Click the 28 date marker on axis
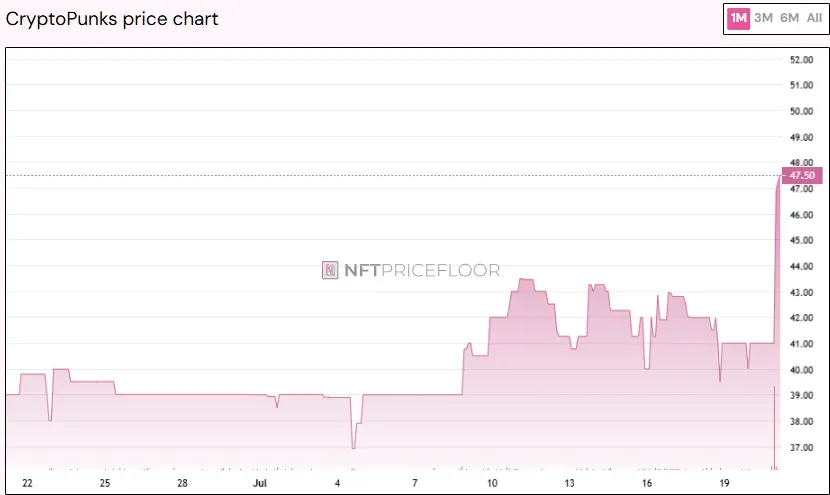830x495 pixels. [182, 483]
